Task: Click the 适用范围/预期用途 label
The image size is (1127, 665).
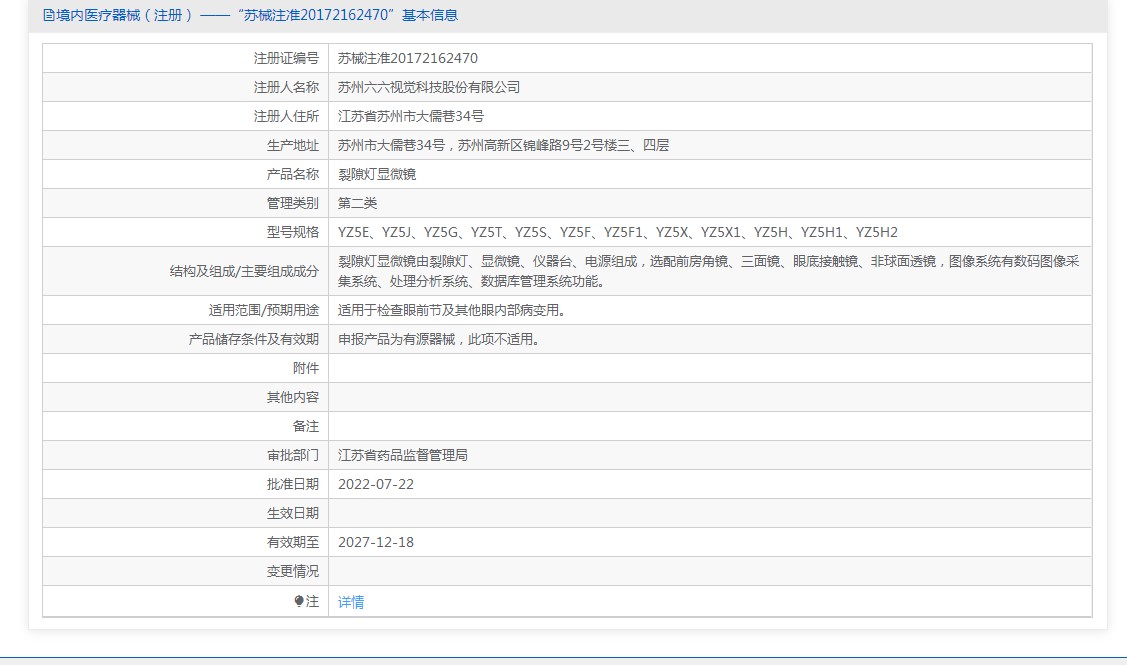Action: pyautogui.click(x=264, y=310)
